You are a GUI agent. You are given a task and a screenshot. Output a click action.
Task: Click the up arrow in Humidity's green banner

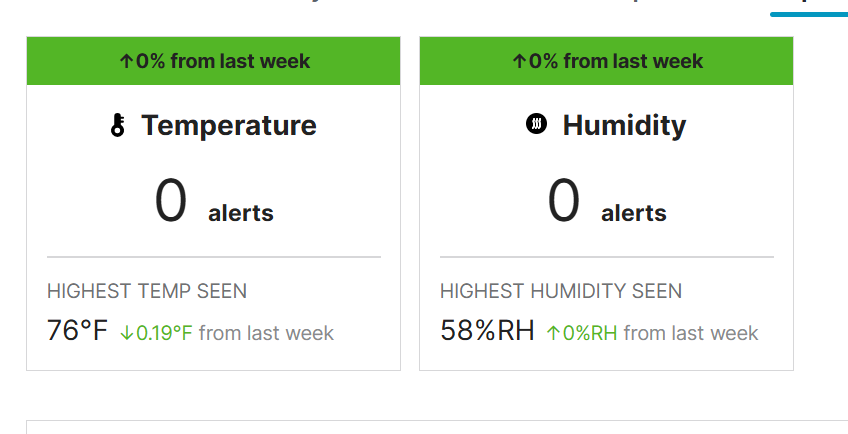coord(519,62)
